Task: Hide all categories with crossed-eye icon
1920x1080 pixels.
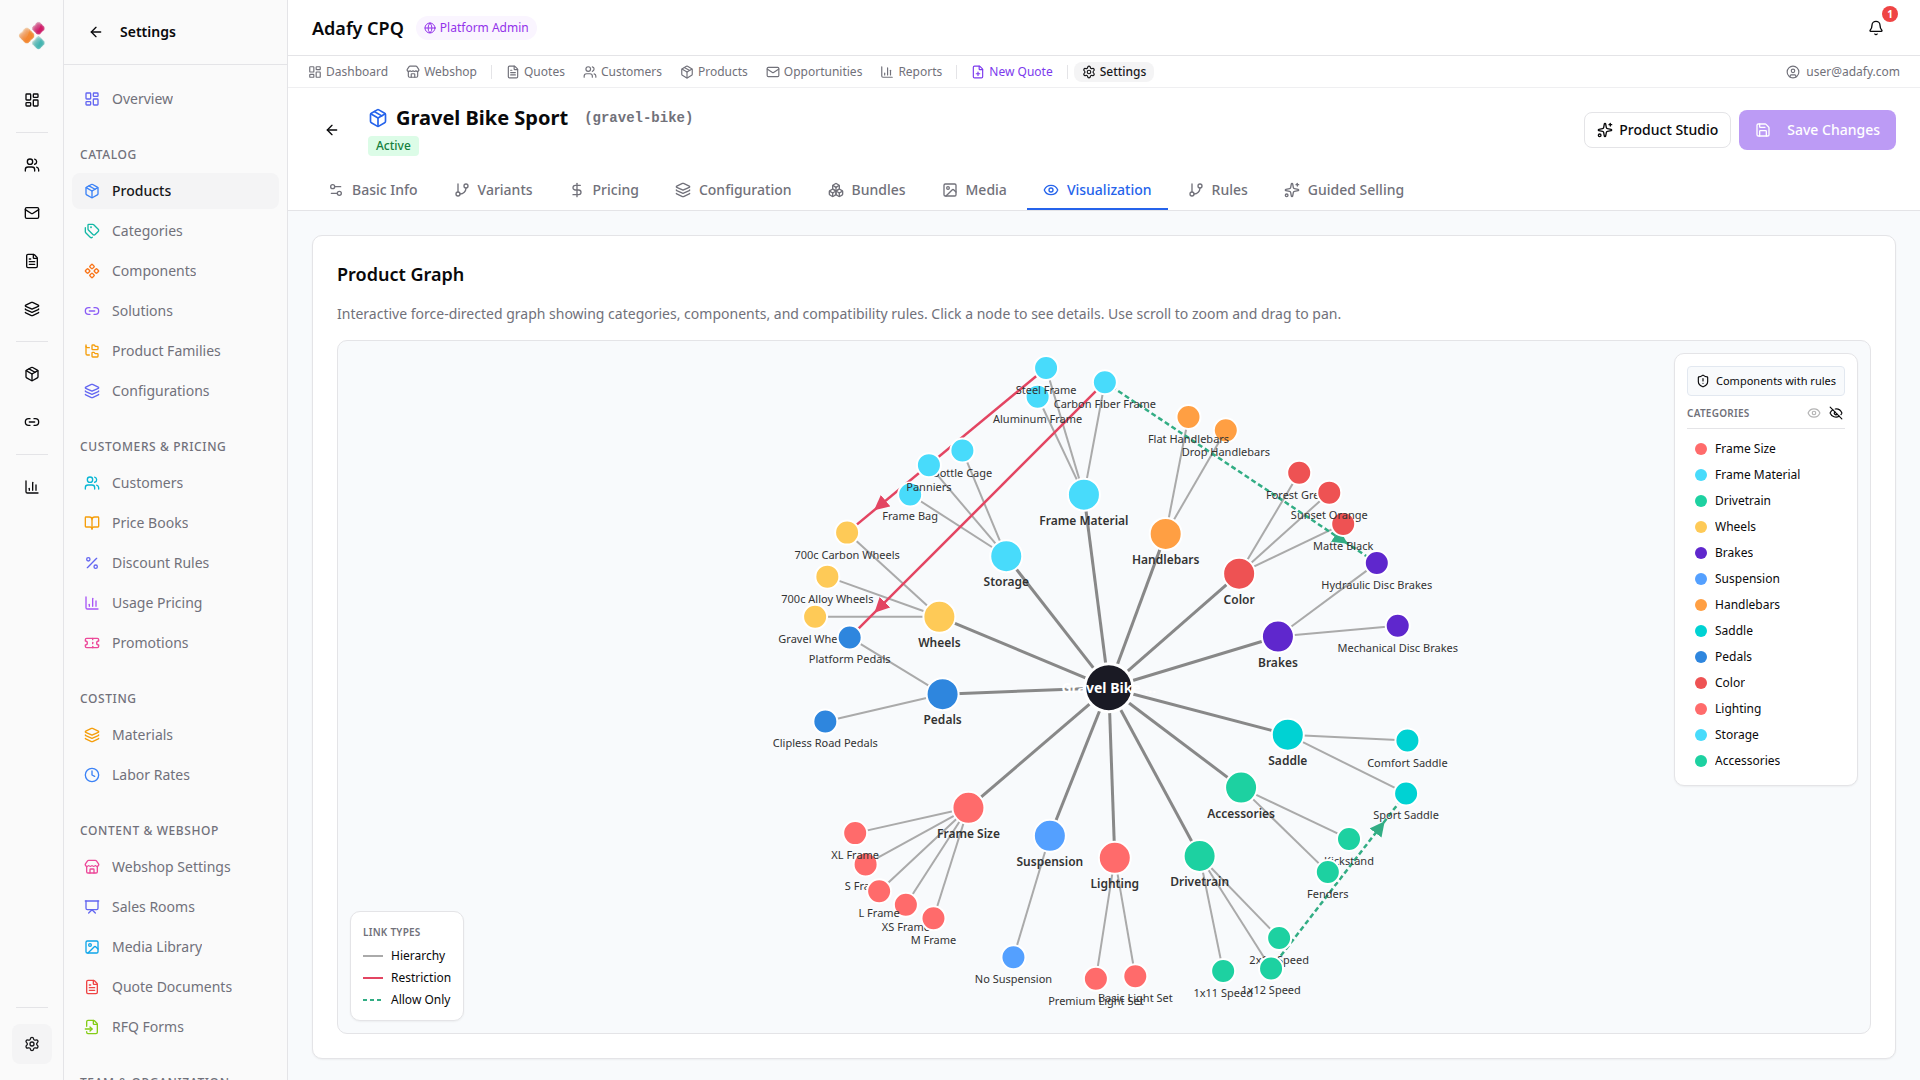Action: [1836, 413]
